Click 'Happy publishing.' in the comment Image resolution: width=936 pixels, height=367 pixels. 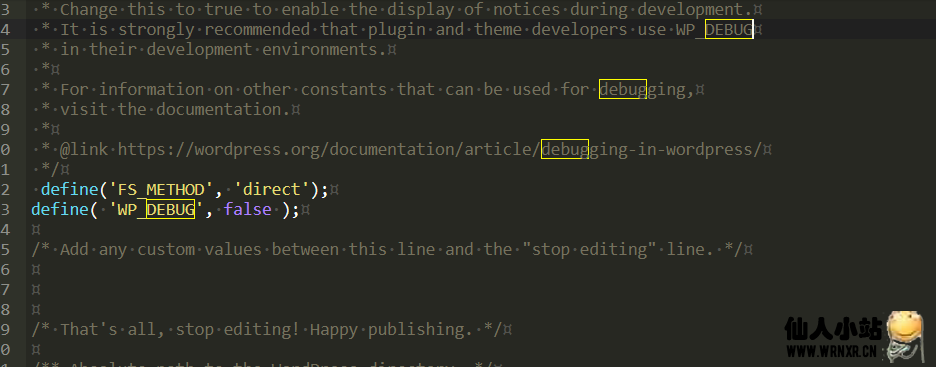(x=392, y=329)
